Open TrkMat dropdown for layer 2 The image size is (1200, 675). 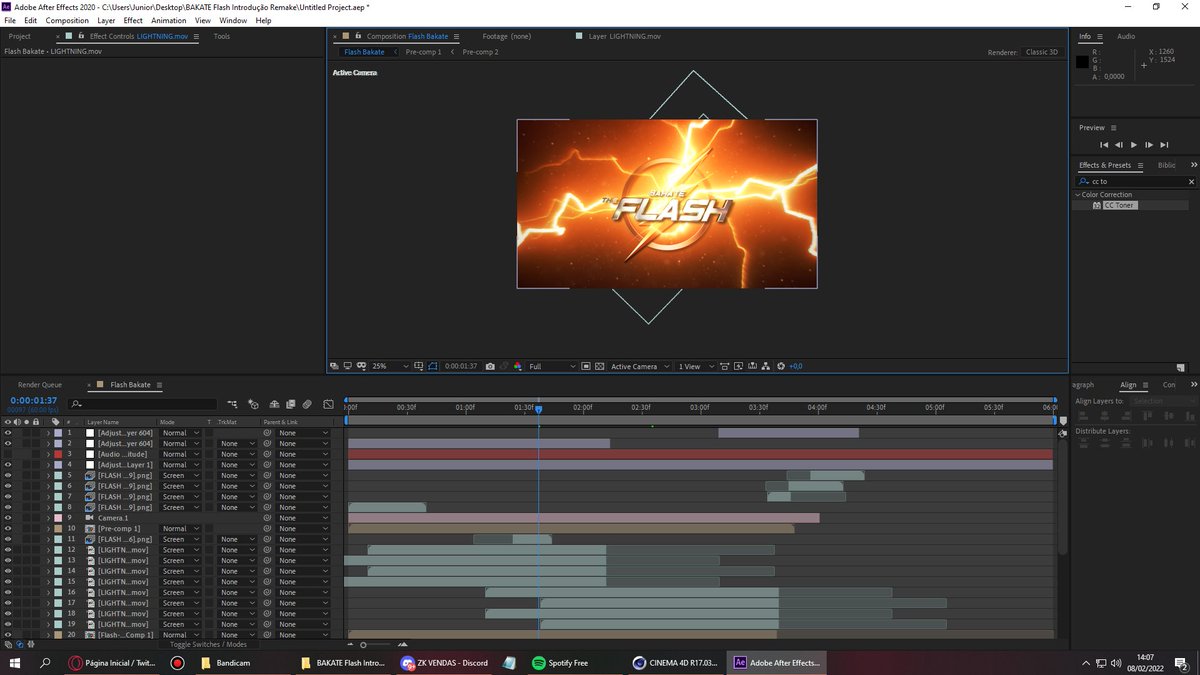point(238,443)
